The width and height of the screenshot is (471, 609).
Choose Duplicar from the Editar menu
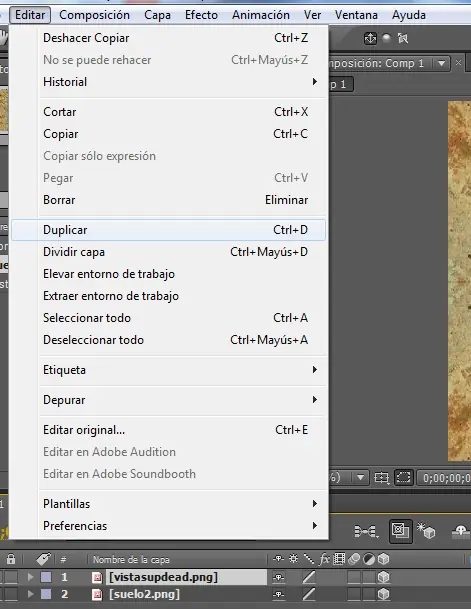[x=168, y=230]
